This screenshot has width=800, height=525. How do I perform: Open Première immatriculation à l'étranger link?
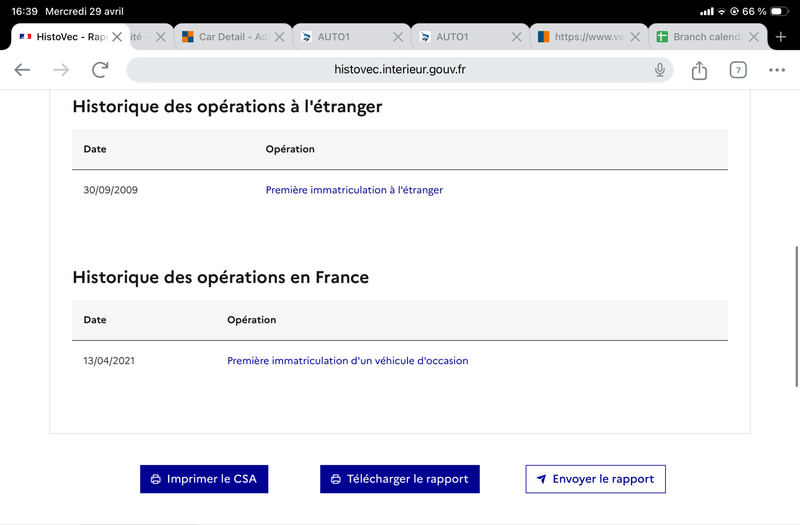[x=354, y=190]
